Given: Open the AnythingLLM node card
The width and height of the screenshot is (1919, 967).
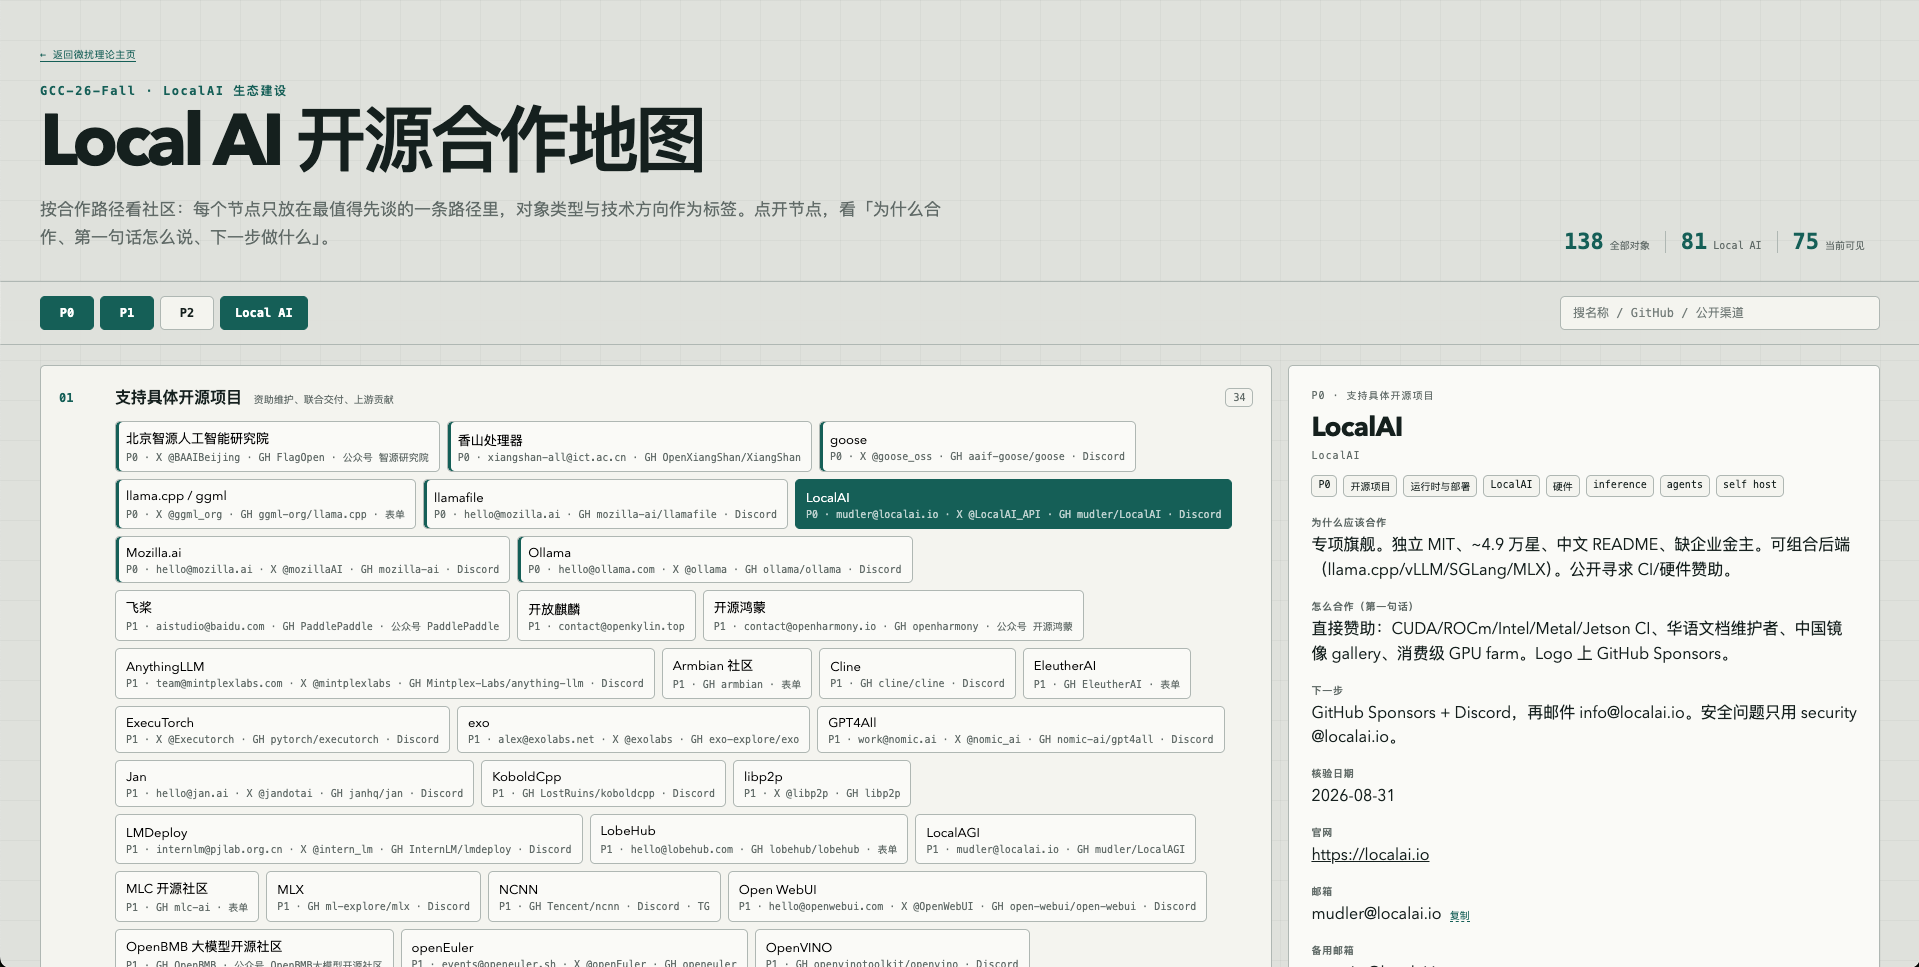Looking at the screenshot, I should tap(385, 673).
